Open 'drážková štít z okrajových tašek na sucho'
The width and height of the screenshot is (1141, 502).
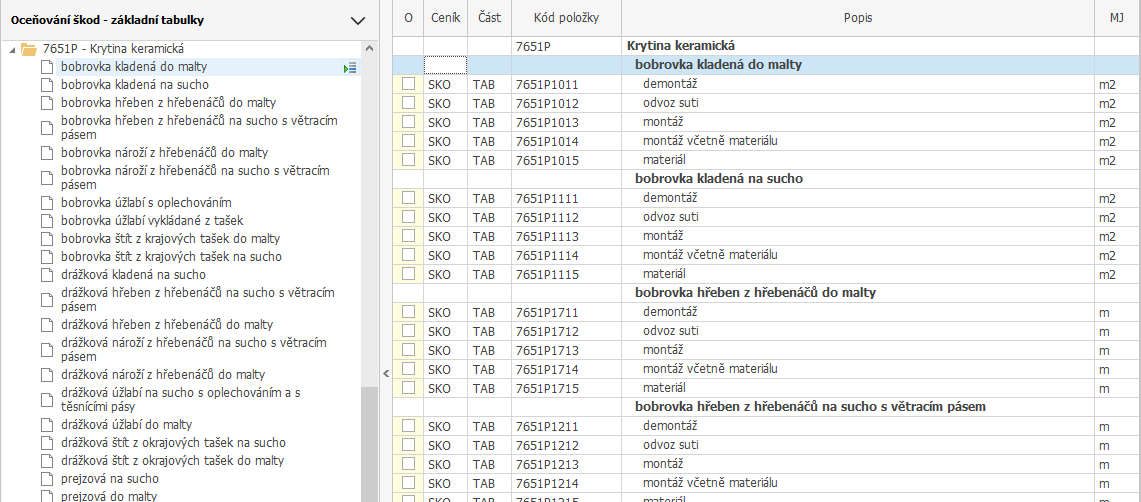[x=172, y=443]
